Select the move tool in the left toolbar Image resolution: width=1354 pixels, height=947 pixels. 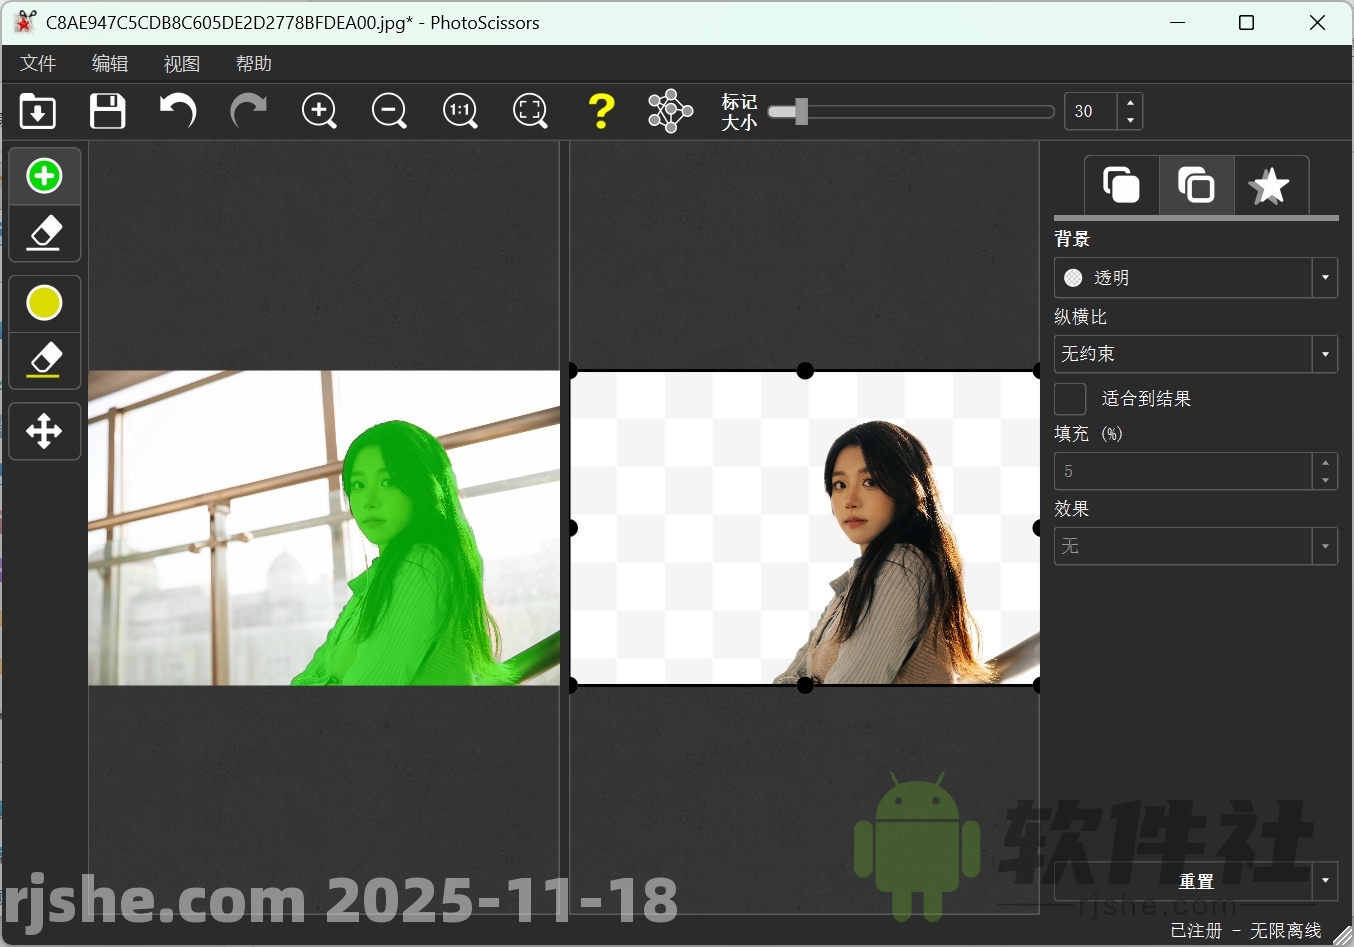pyautogui.click(x=44, y=431)
